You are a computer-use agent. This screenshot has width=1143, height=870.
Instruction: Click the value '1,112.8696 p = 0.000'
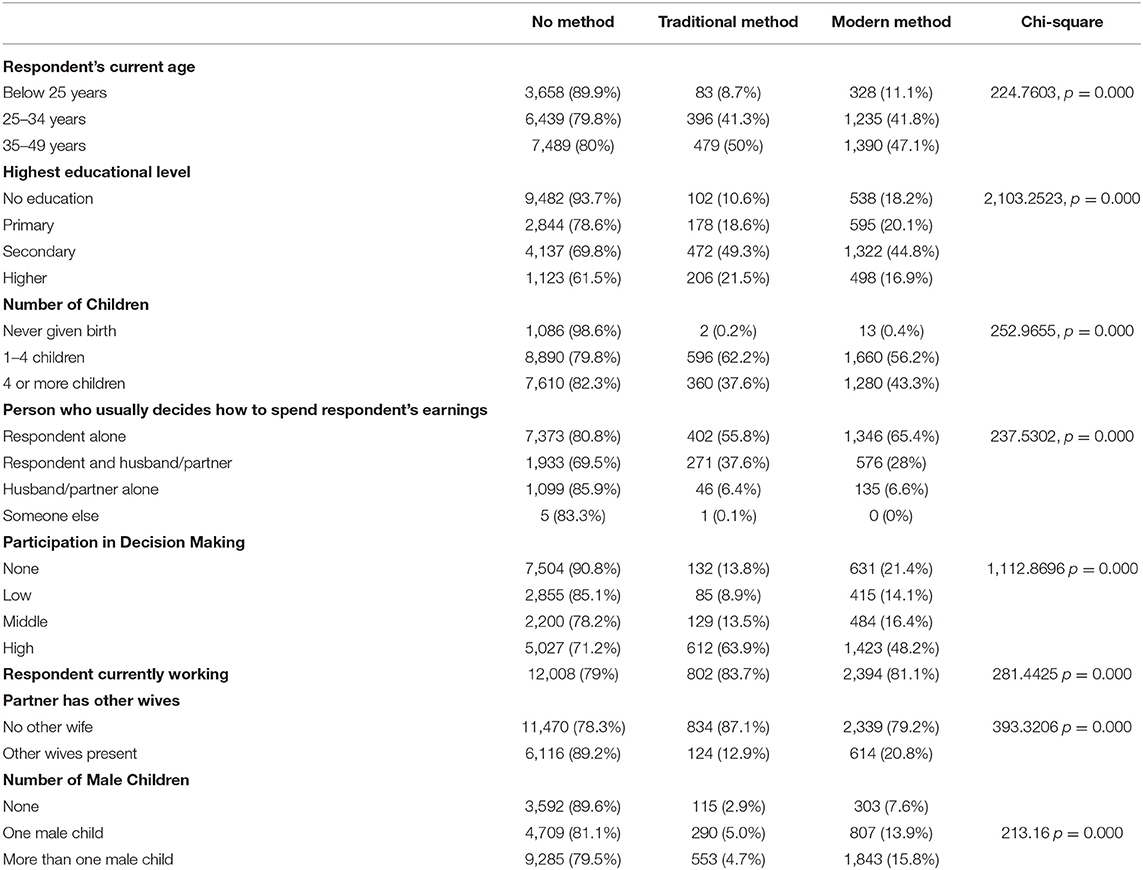(1062, 569)
